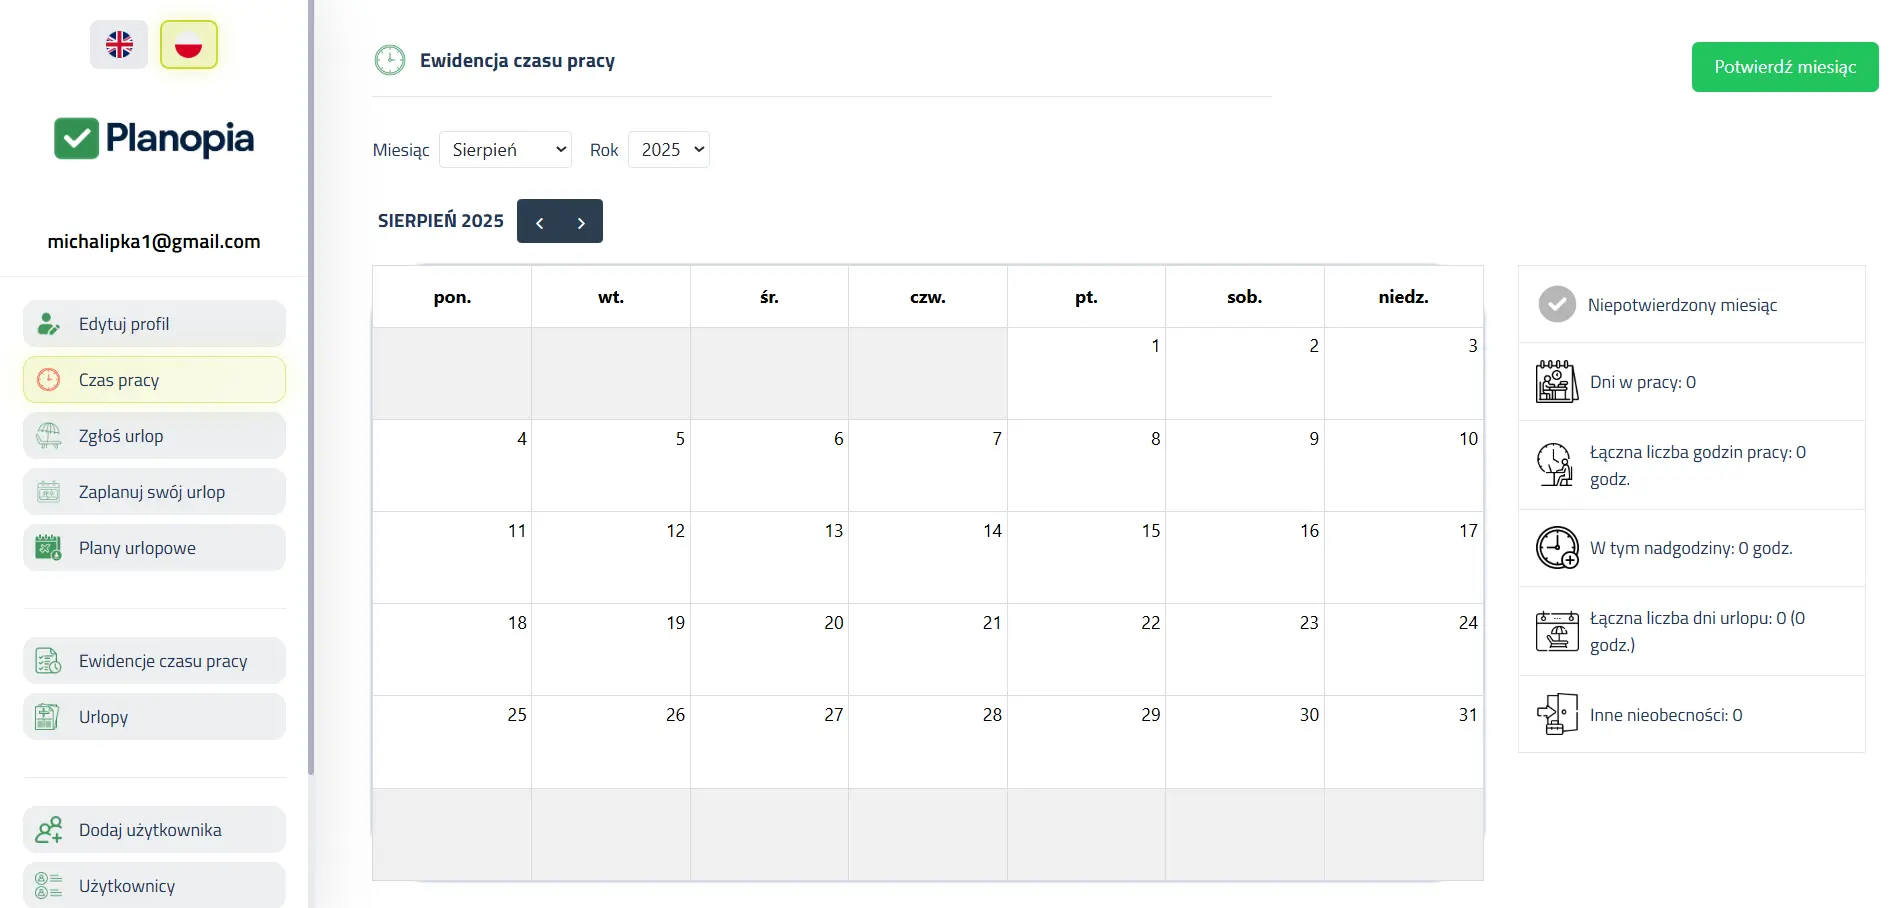Click the Planopia logo
This screenshot has width=1896, height=908.
click(x=154, y=139)
